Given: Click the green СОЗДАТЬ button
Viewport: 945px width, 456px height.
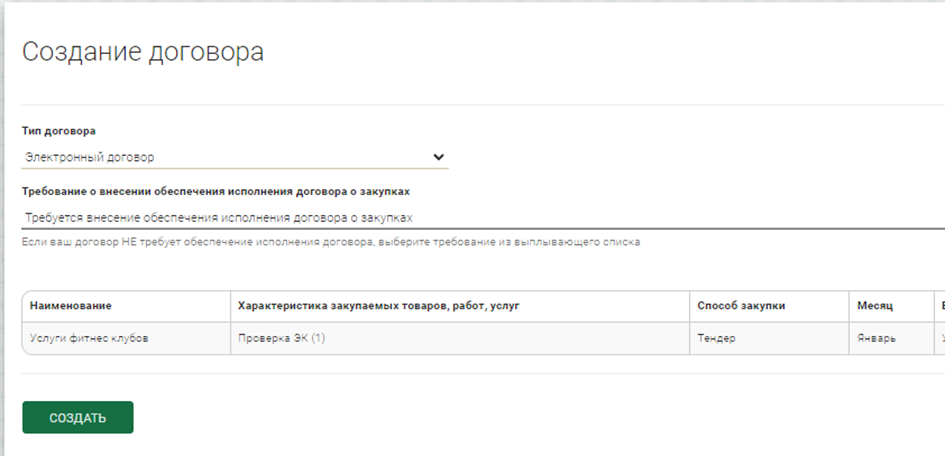Looking at the screenshot, I should coord(77,417).
